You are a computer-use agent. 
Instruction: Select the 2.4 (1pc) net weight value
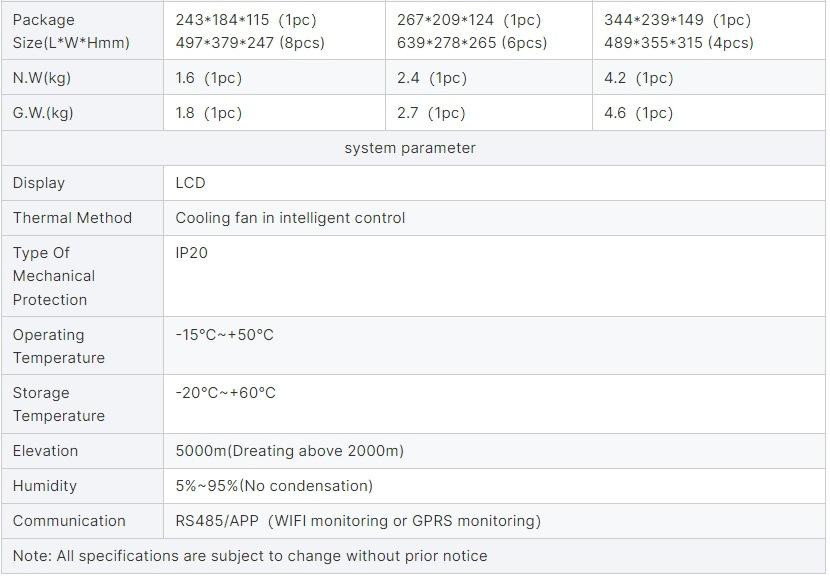tap(432, 78)
